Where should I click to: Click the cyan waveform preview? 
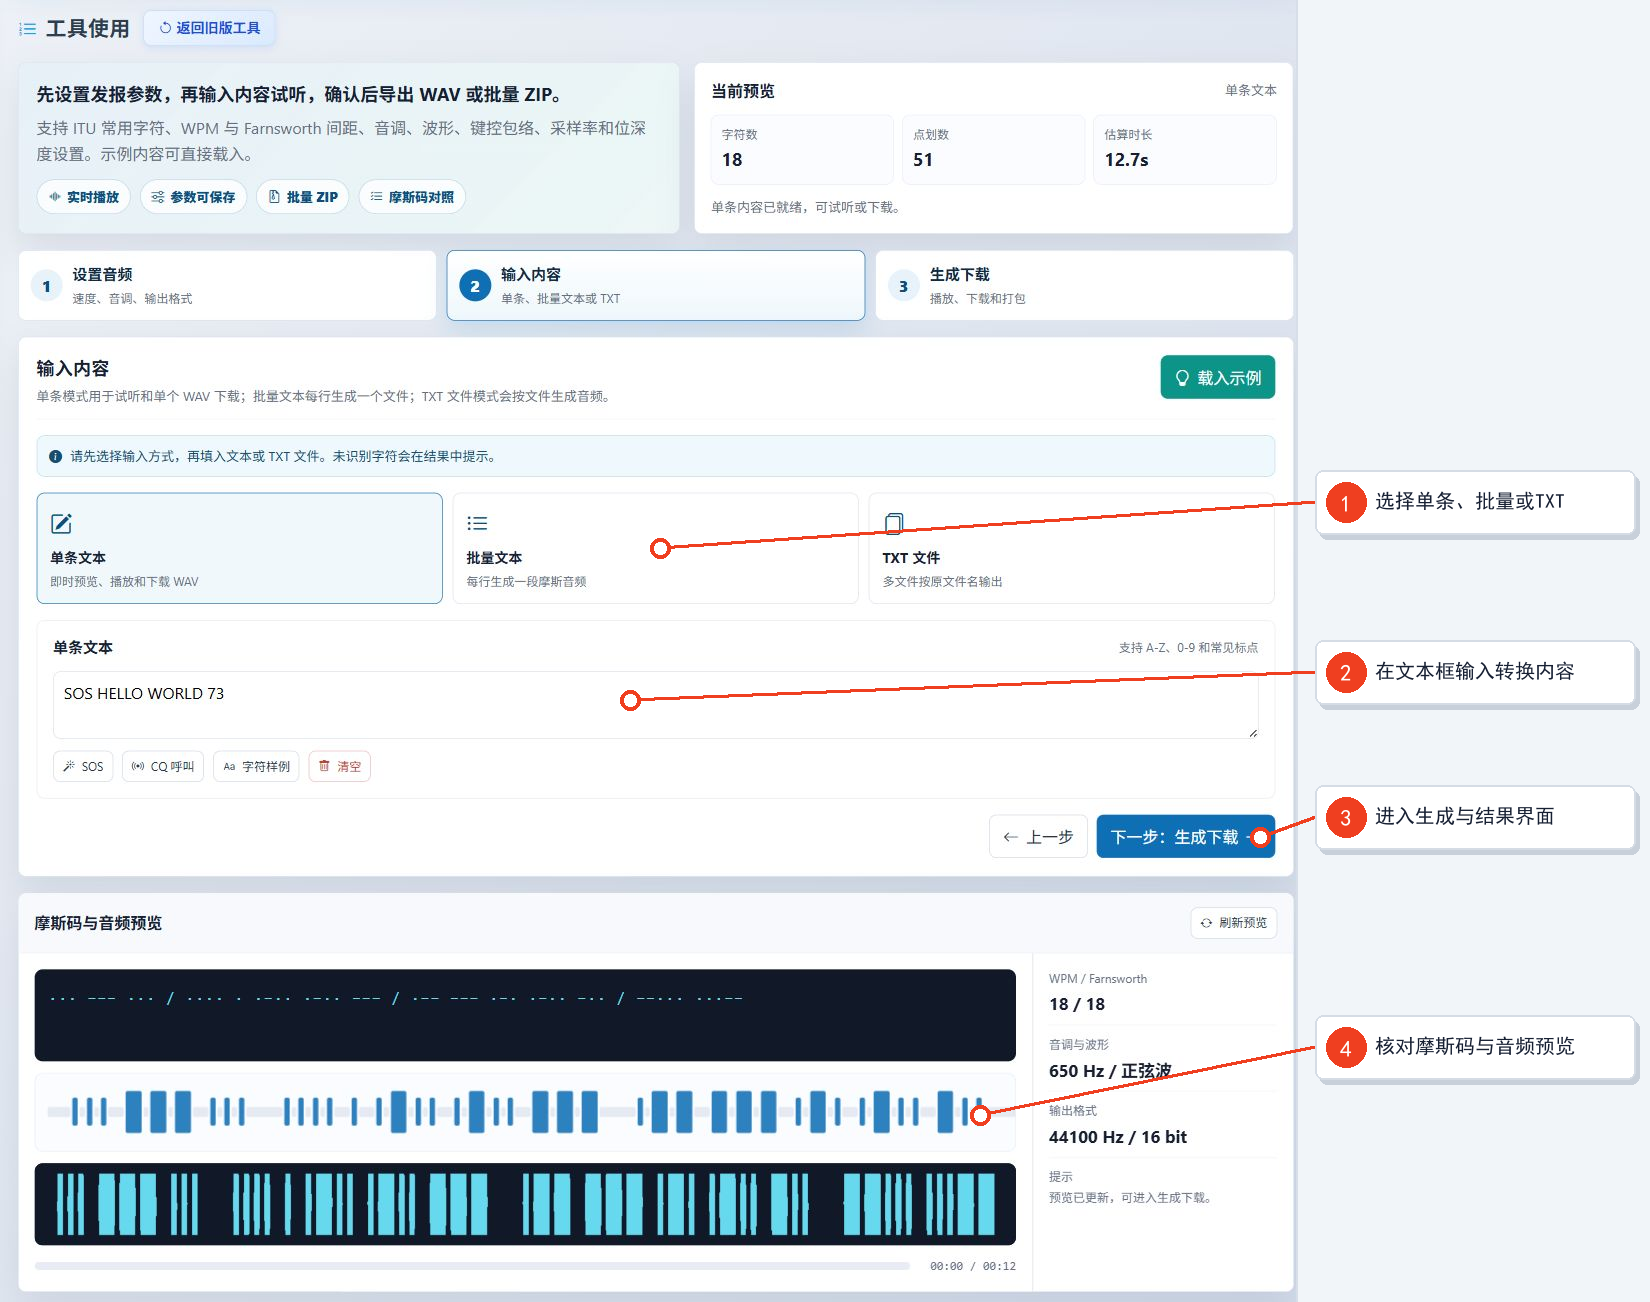click(x=525, y=1204)
